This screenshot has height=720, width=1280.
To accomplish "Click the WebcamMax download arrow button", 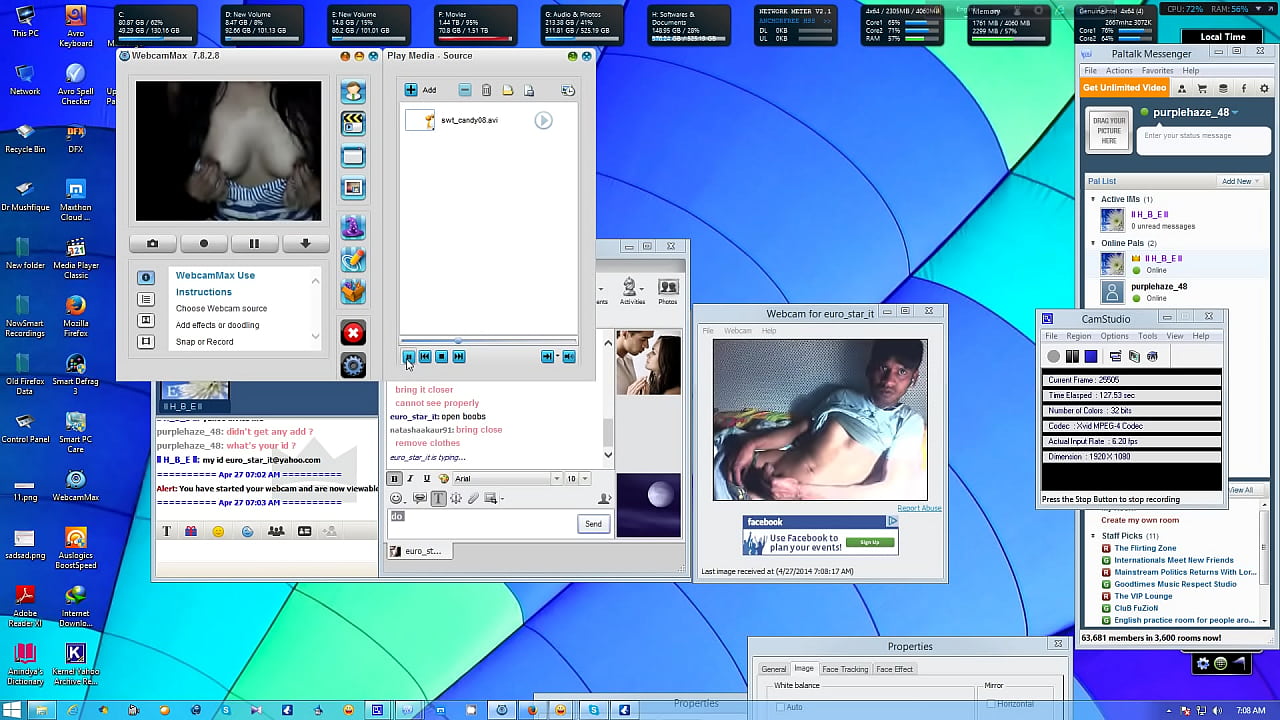I will click(x=305, y=243).
